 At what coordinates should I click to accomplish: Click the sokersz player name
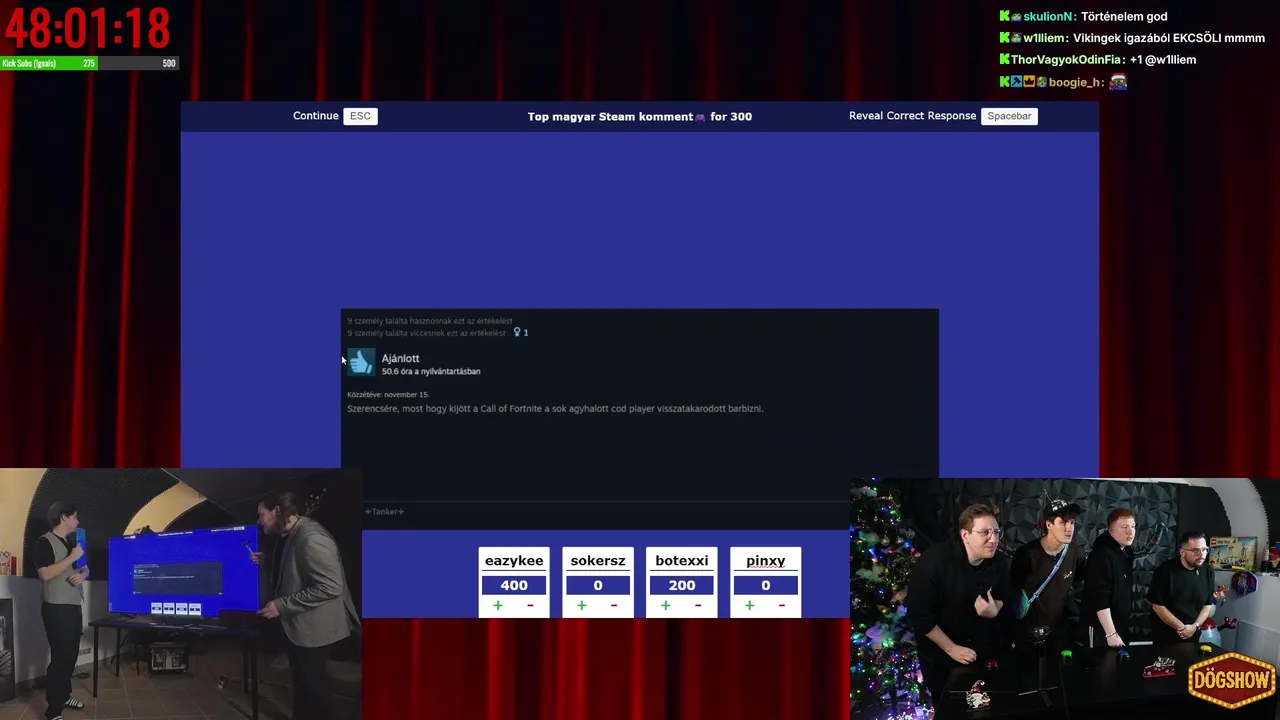click(598, 561)
